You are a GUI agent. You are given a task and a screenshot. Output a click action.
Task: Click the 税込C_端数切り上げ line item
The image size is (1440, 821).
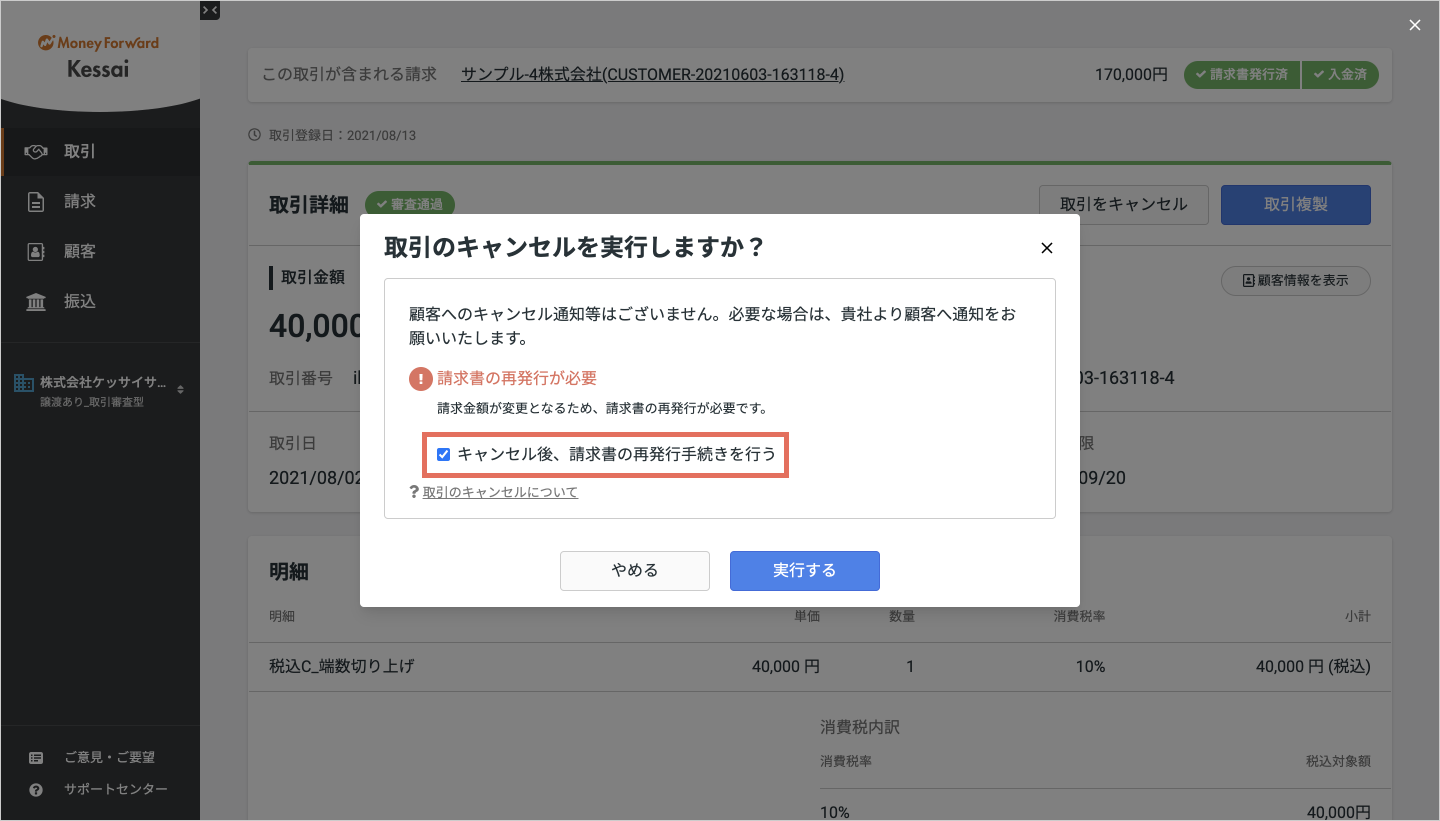[342, 666]
